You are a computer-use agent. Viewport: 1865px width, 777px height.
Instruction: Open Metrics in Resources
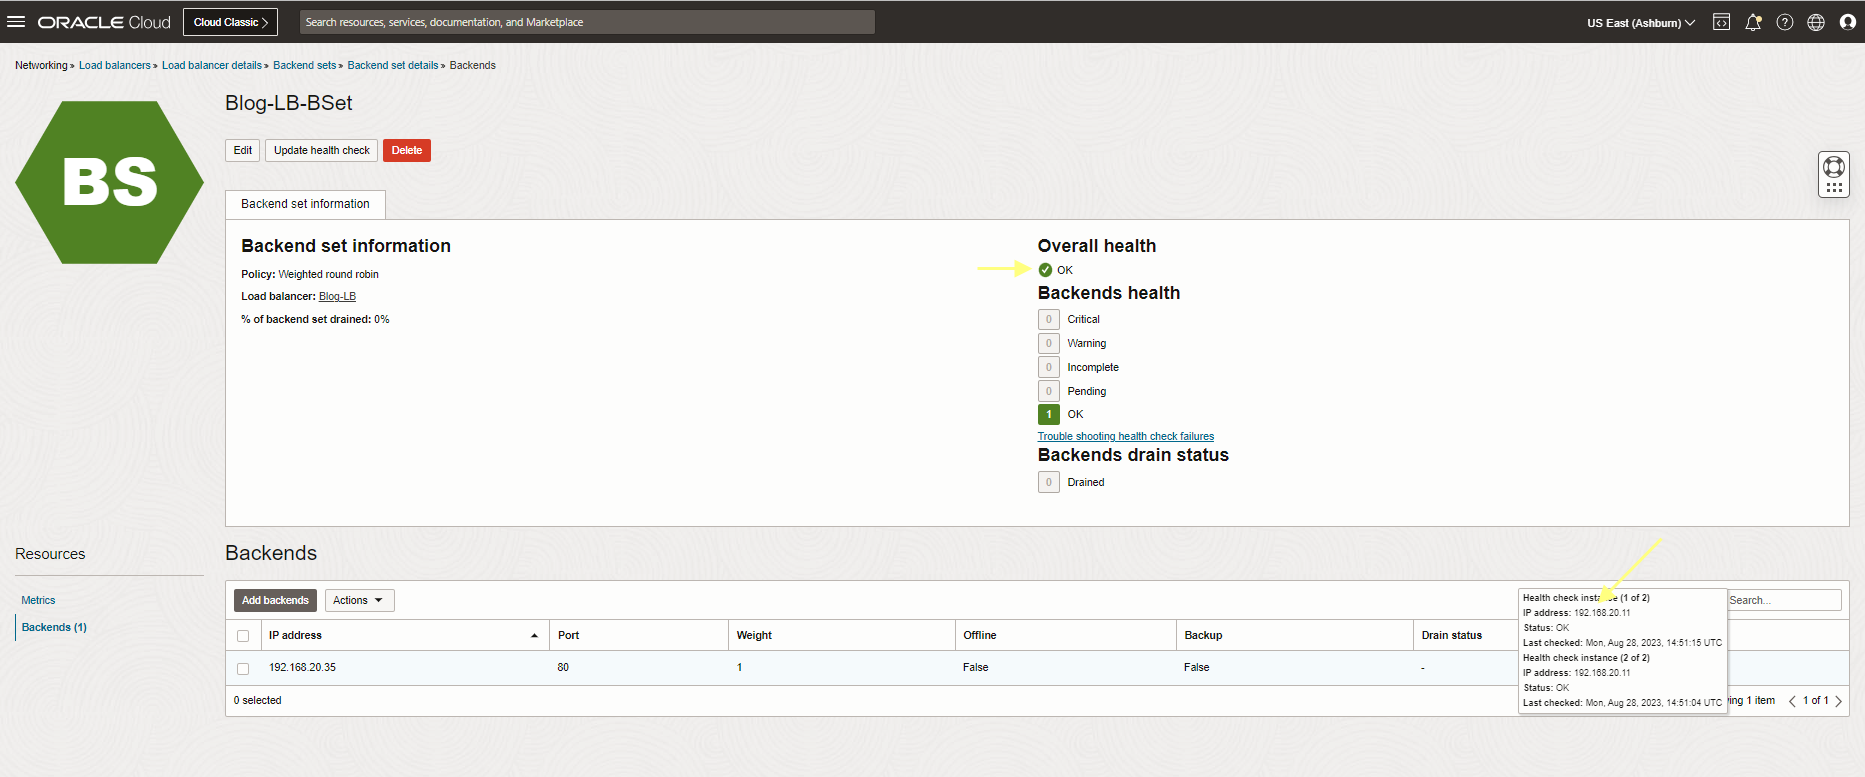38,600
